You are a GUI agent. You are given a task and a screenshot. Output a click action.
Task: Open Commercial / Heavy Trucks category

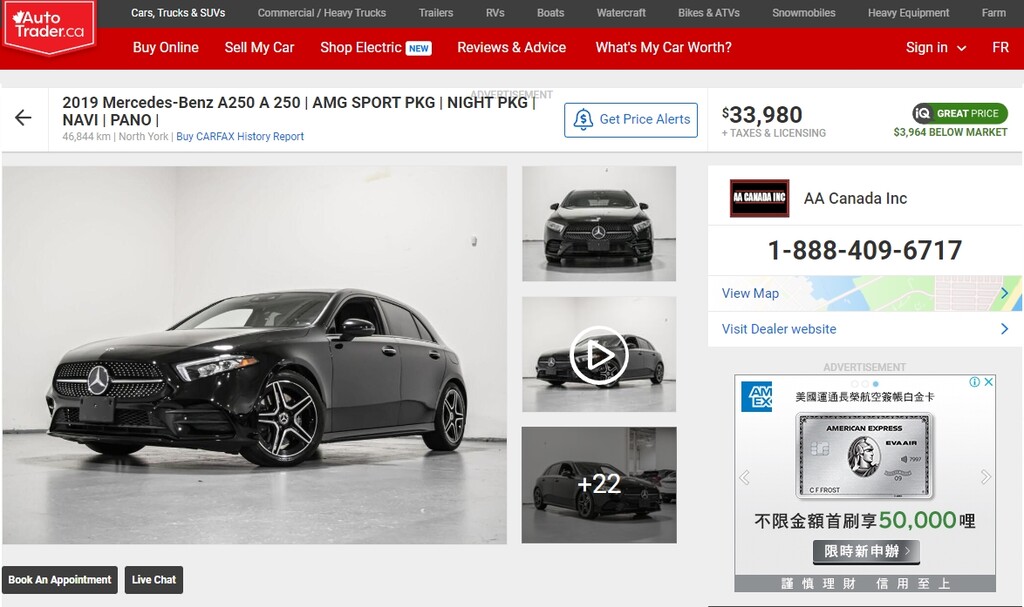click(321, 13)
